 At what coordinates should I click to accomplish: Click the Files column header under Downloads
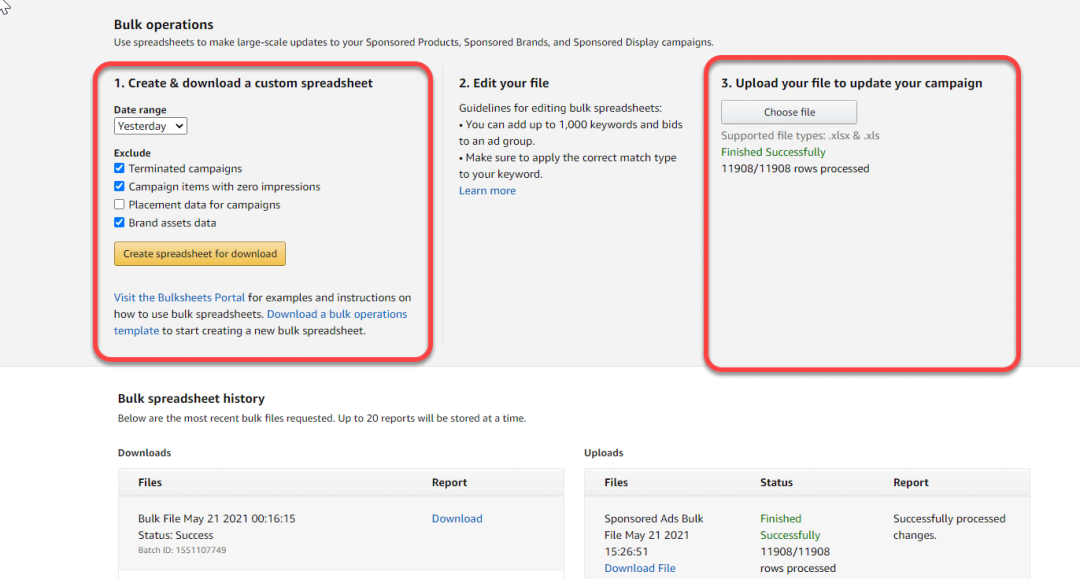[x=150, y=482]
